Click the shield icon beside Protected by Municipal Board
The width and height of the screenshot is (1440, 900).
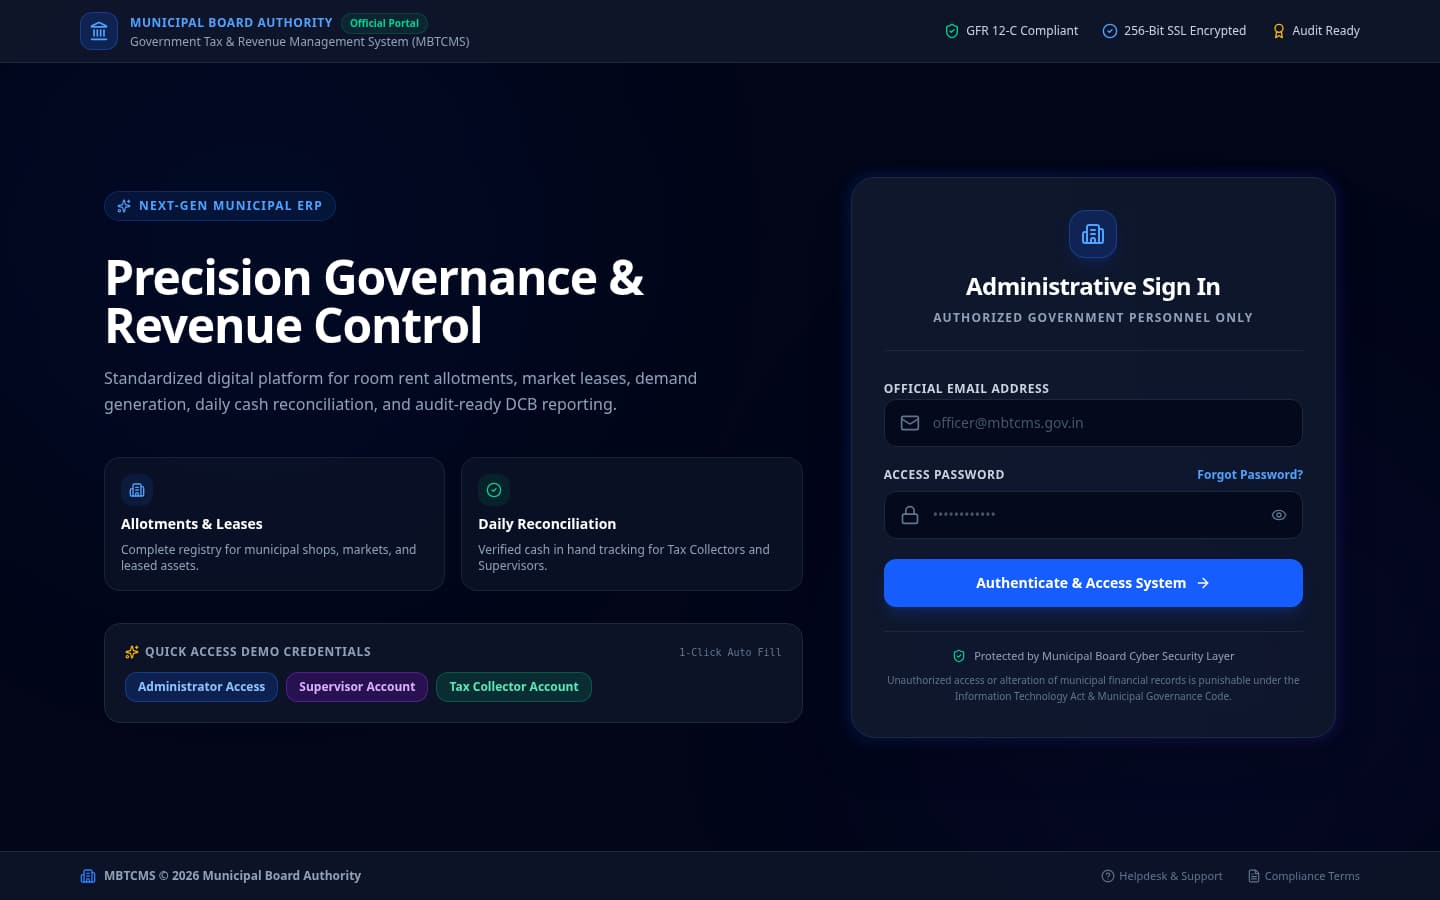point(959,656)
